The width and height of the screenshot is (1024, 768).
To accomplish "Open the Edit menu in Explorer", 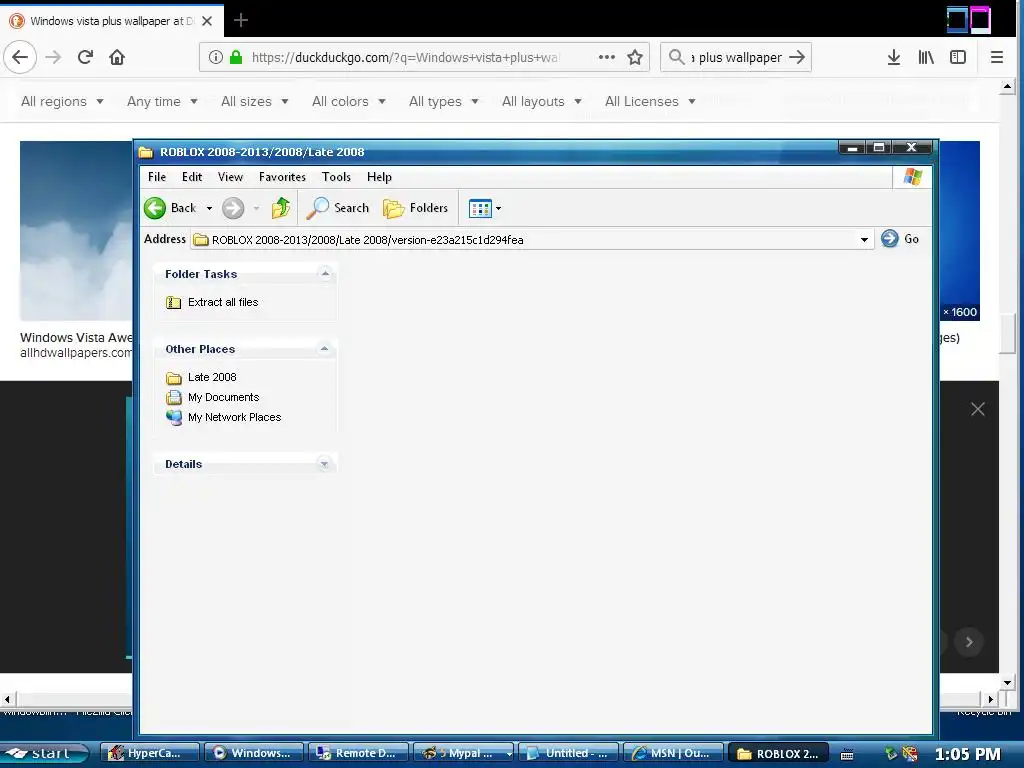I will [x=192, y=177].
